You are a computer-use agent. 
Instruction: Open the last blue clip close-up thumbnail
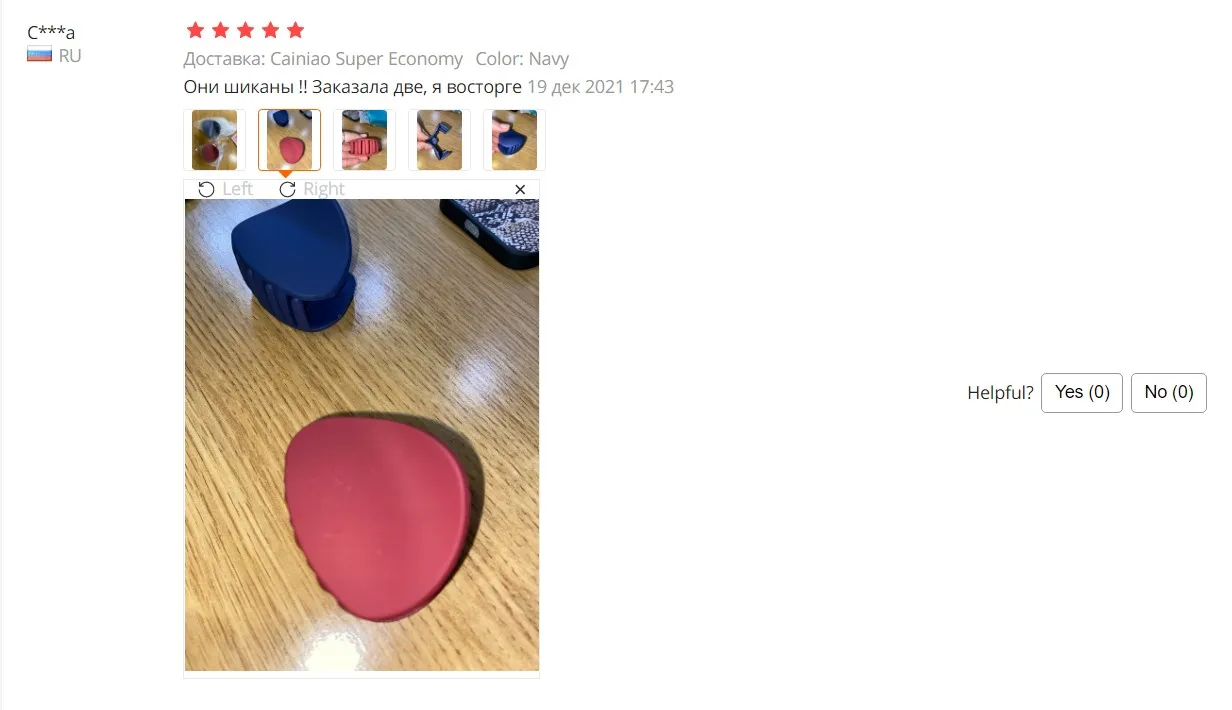click(514, 140)
